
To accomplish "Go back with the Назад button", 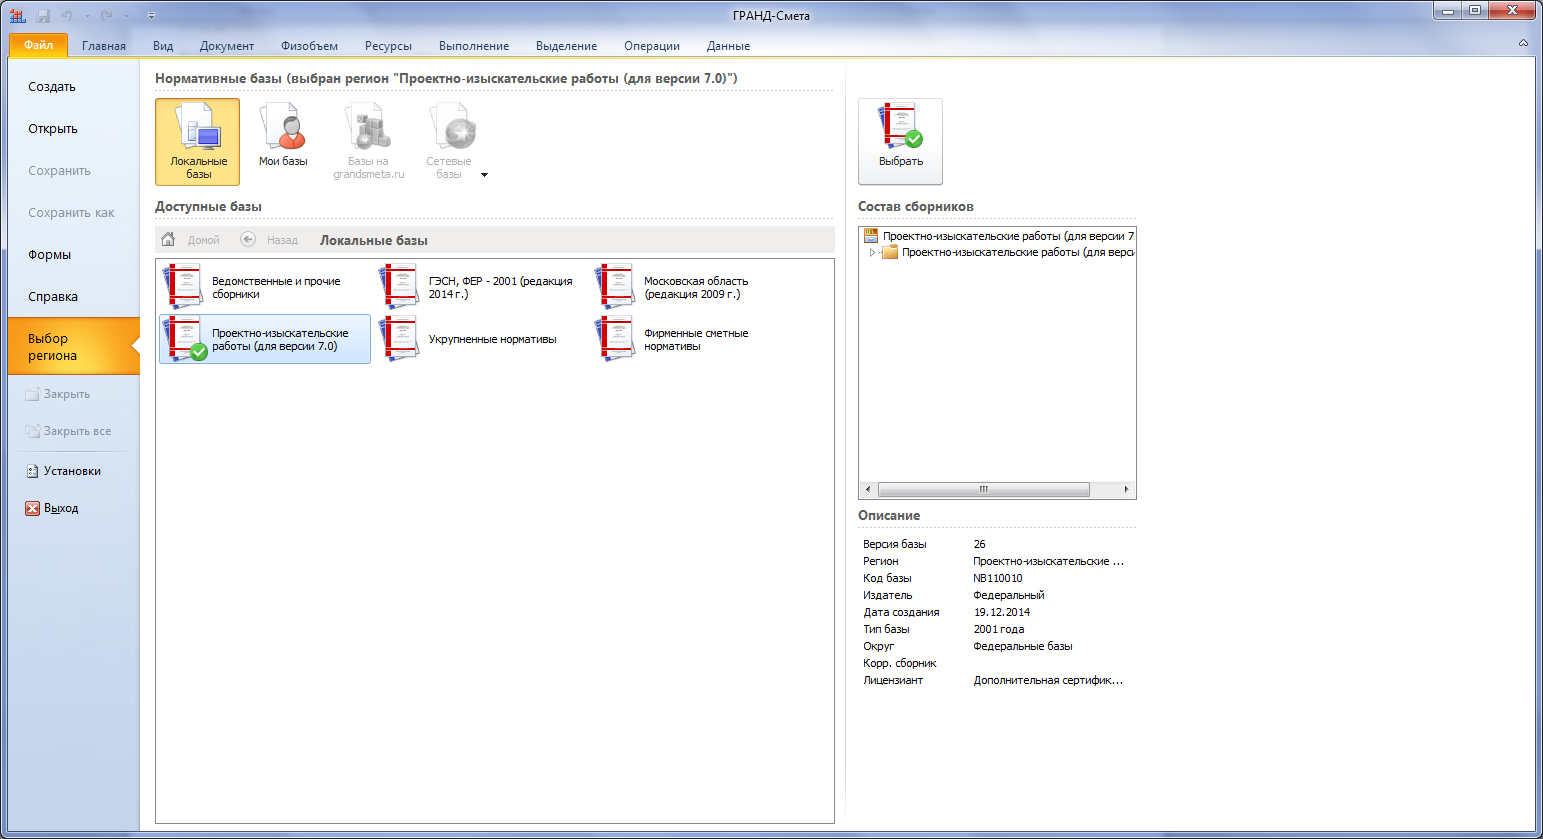I will [269, 240].
